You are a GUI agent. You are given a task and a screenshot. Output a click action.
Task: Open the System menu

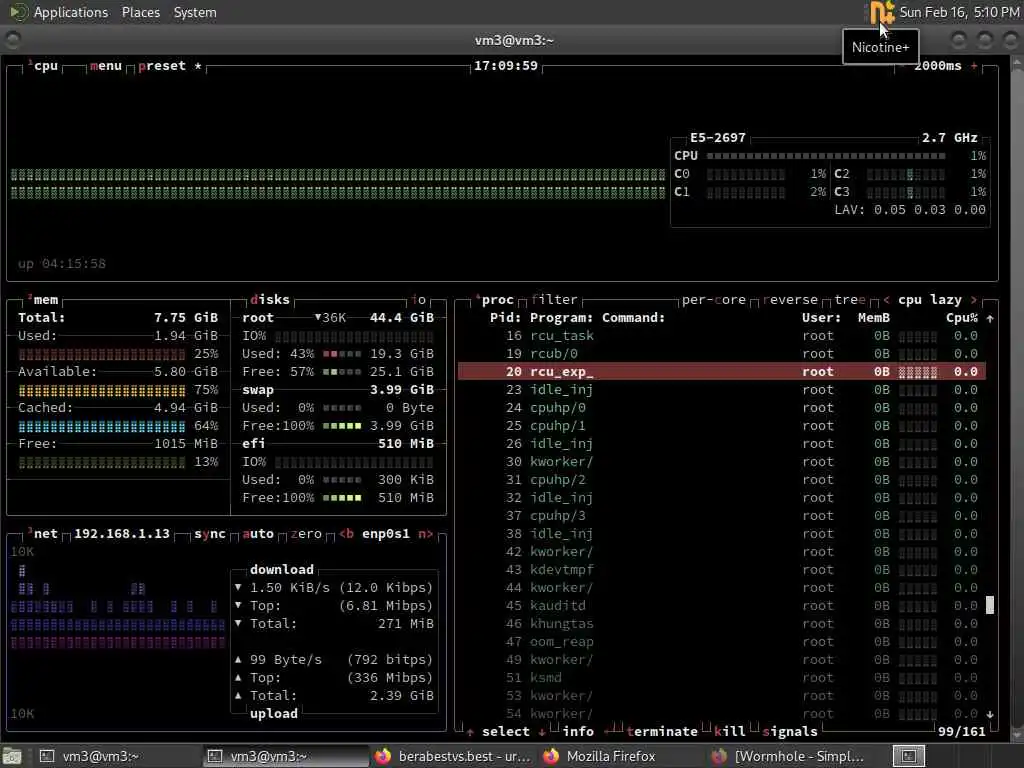pyautogui.click(x=195, y=12)
